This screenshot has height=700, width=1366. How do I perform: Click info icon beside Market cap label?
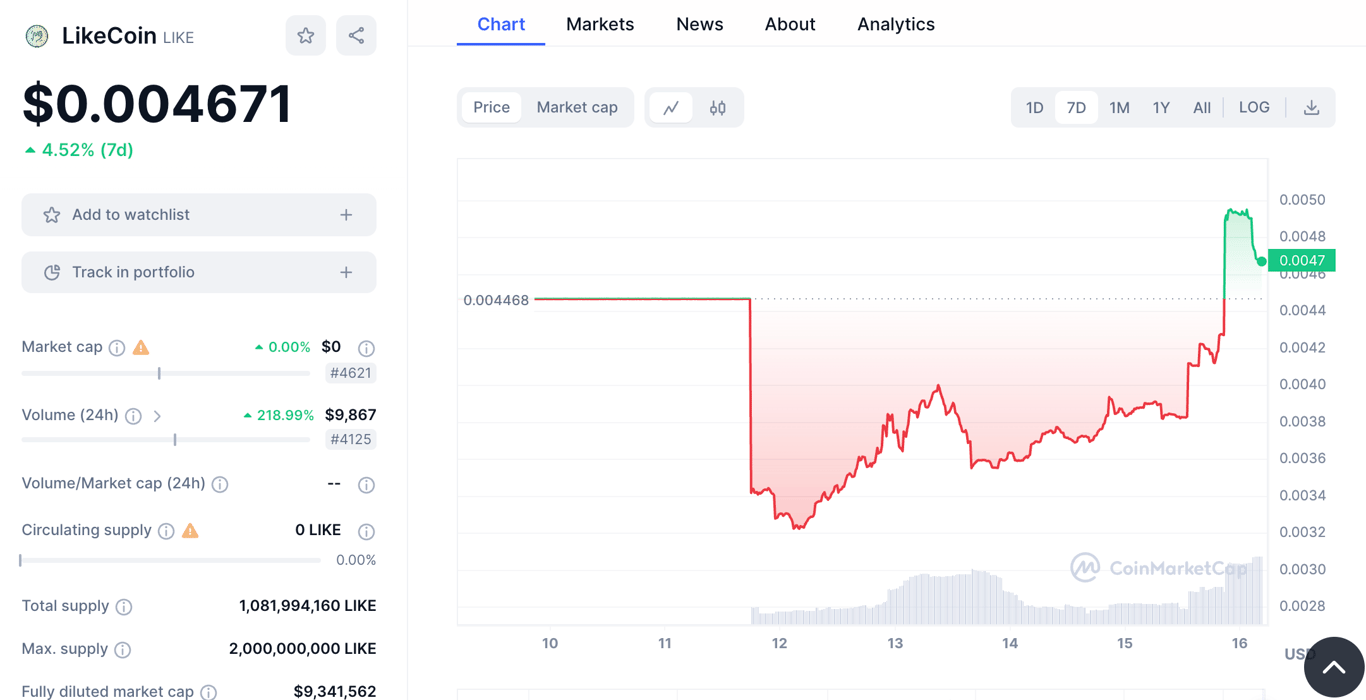click(x=117, y=348)
